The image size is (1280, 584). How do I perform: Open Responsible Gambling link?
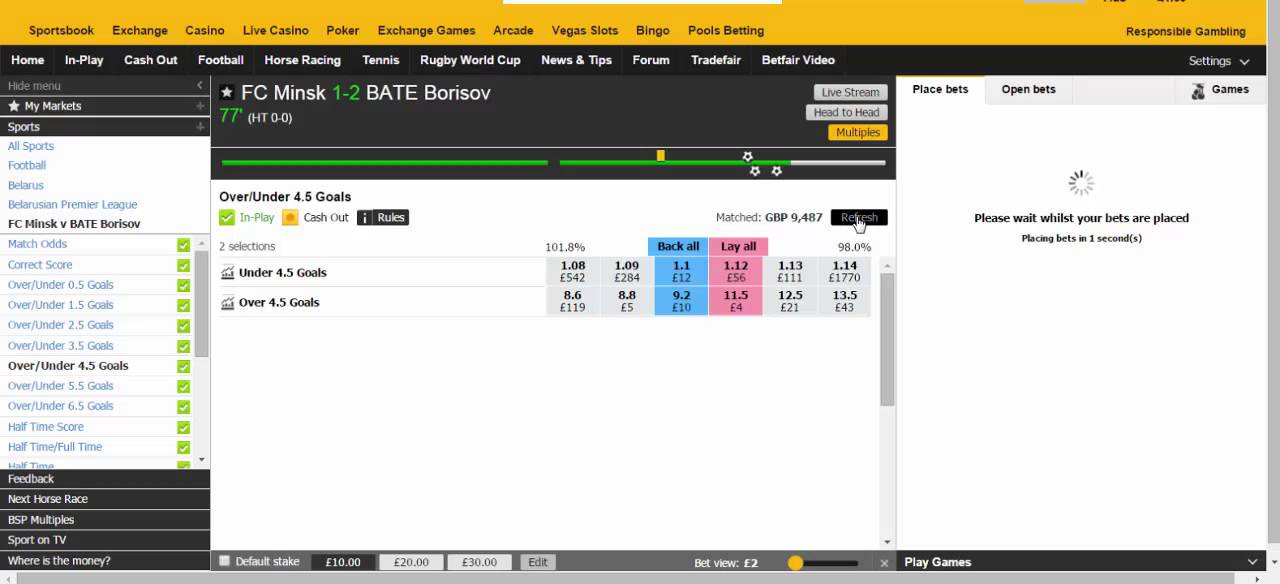(x=1186, y=31)
